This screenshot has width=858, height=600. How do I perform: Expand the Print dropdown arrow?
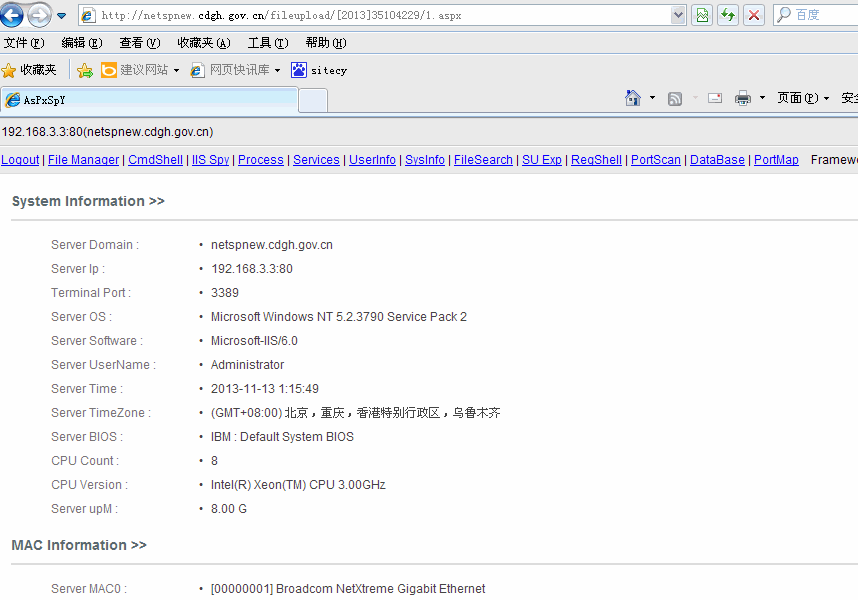point(762,98)
